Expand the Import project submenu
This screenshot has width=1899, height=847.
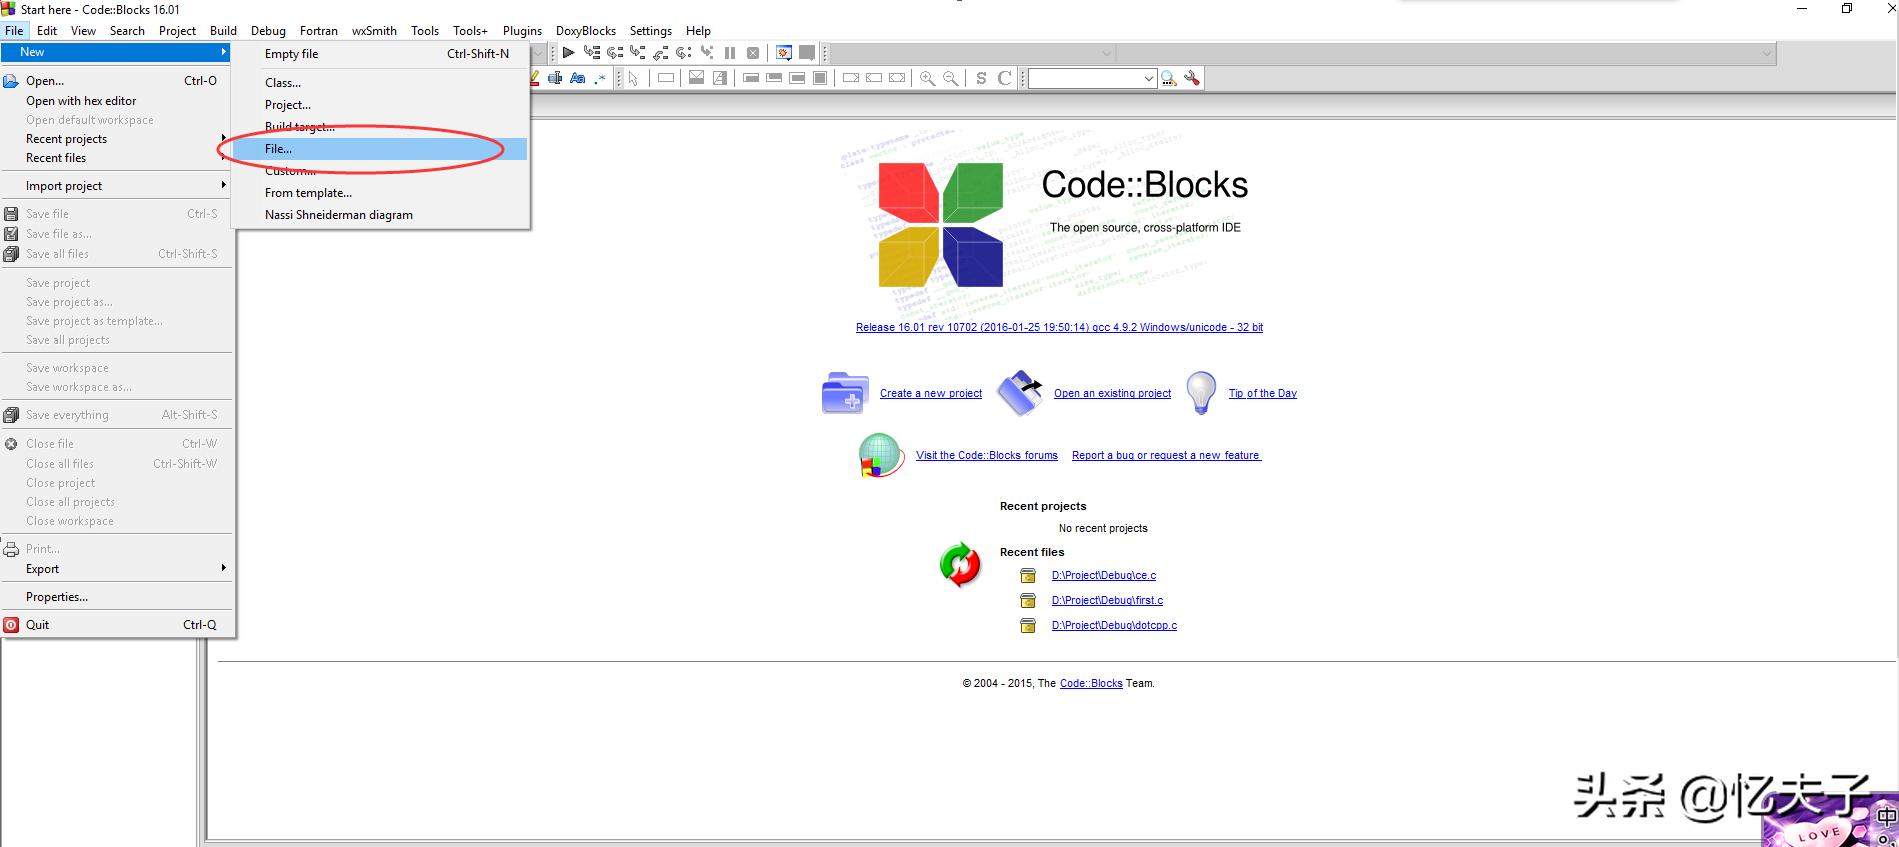pos(116,186)
